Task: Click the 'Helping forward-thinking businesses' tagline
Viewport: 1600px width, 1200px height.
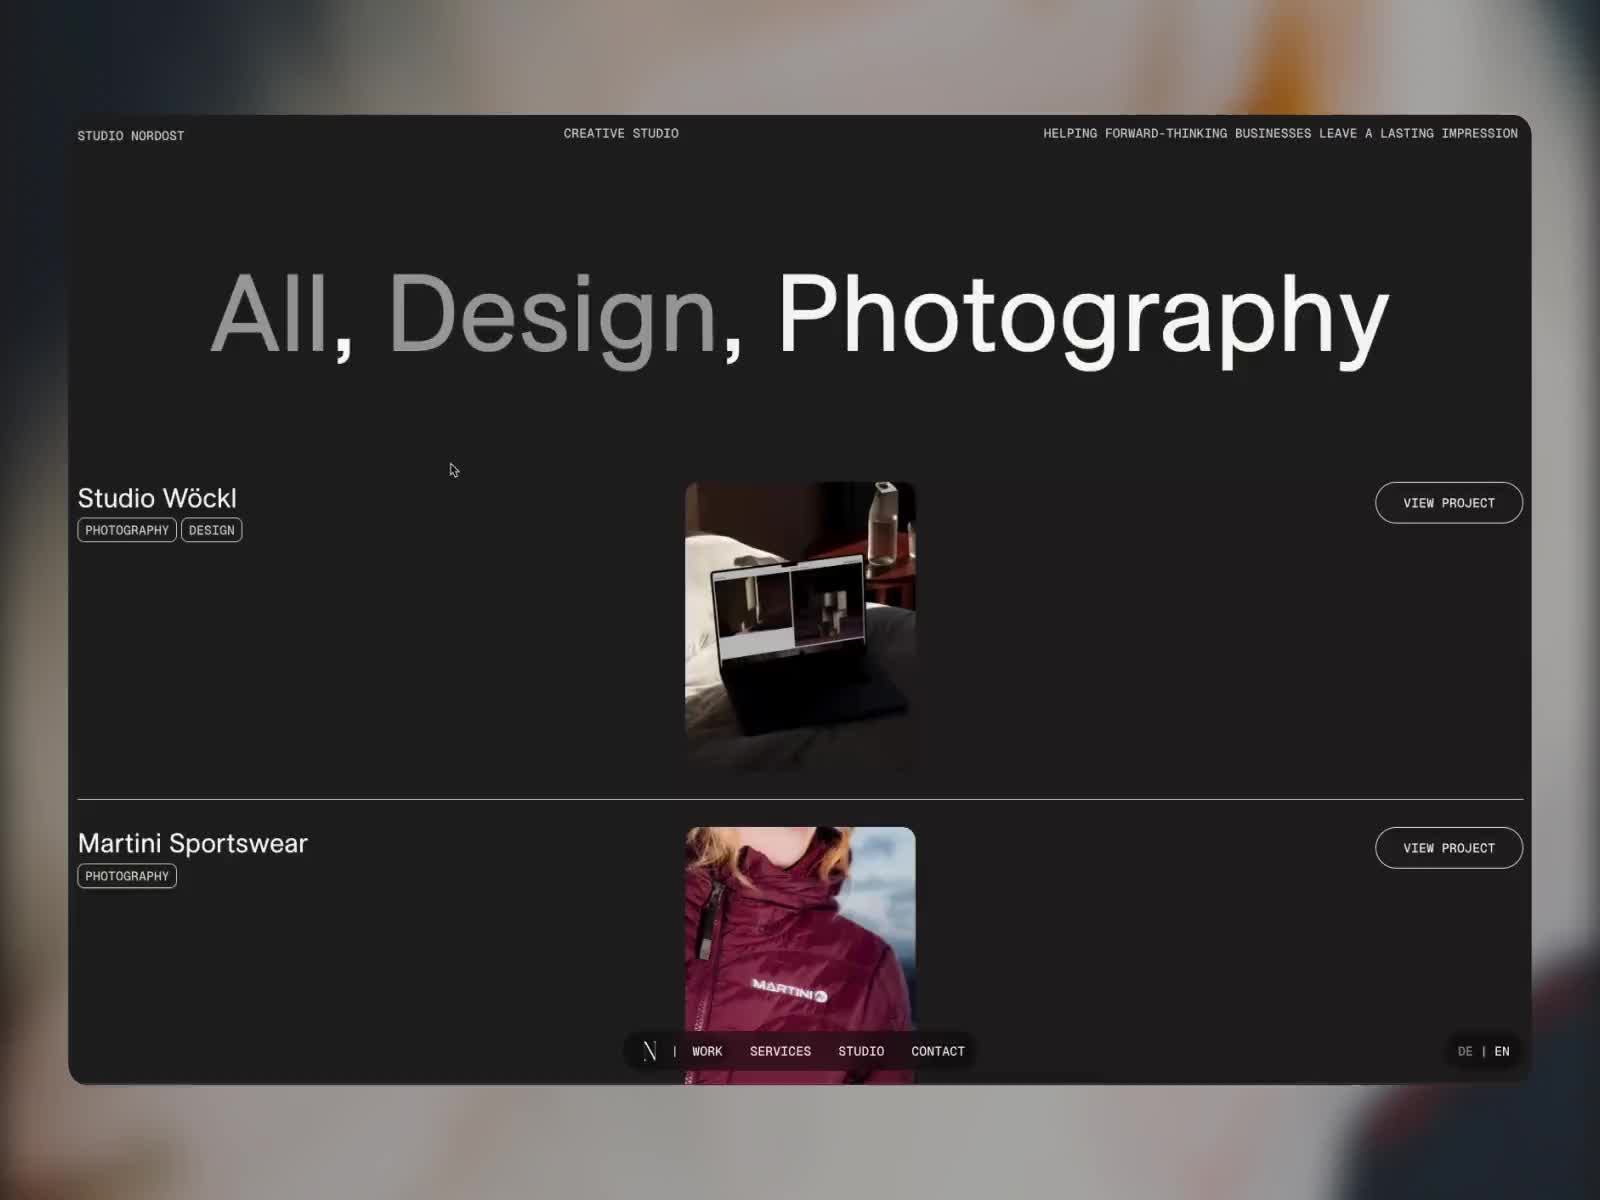Action: [x=1280, y=133]
